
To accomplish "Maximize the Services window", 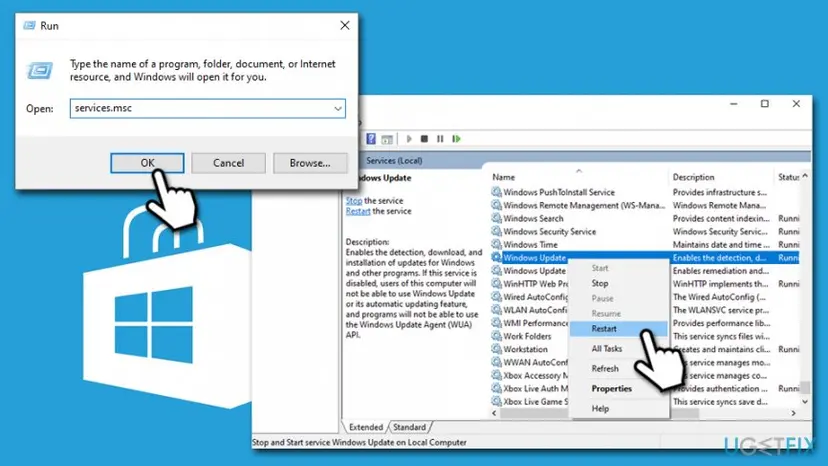I will pyautogui.click(x=765, y=104).
